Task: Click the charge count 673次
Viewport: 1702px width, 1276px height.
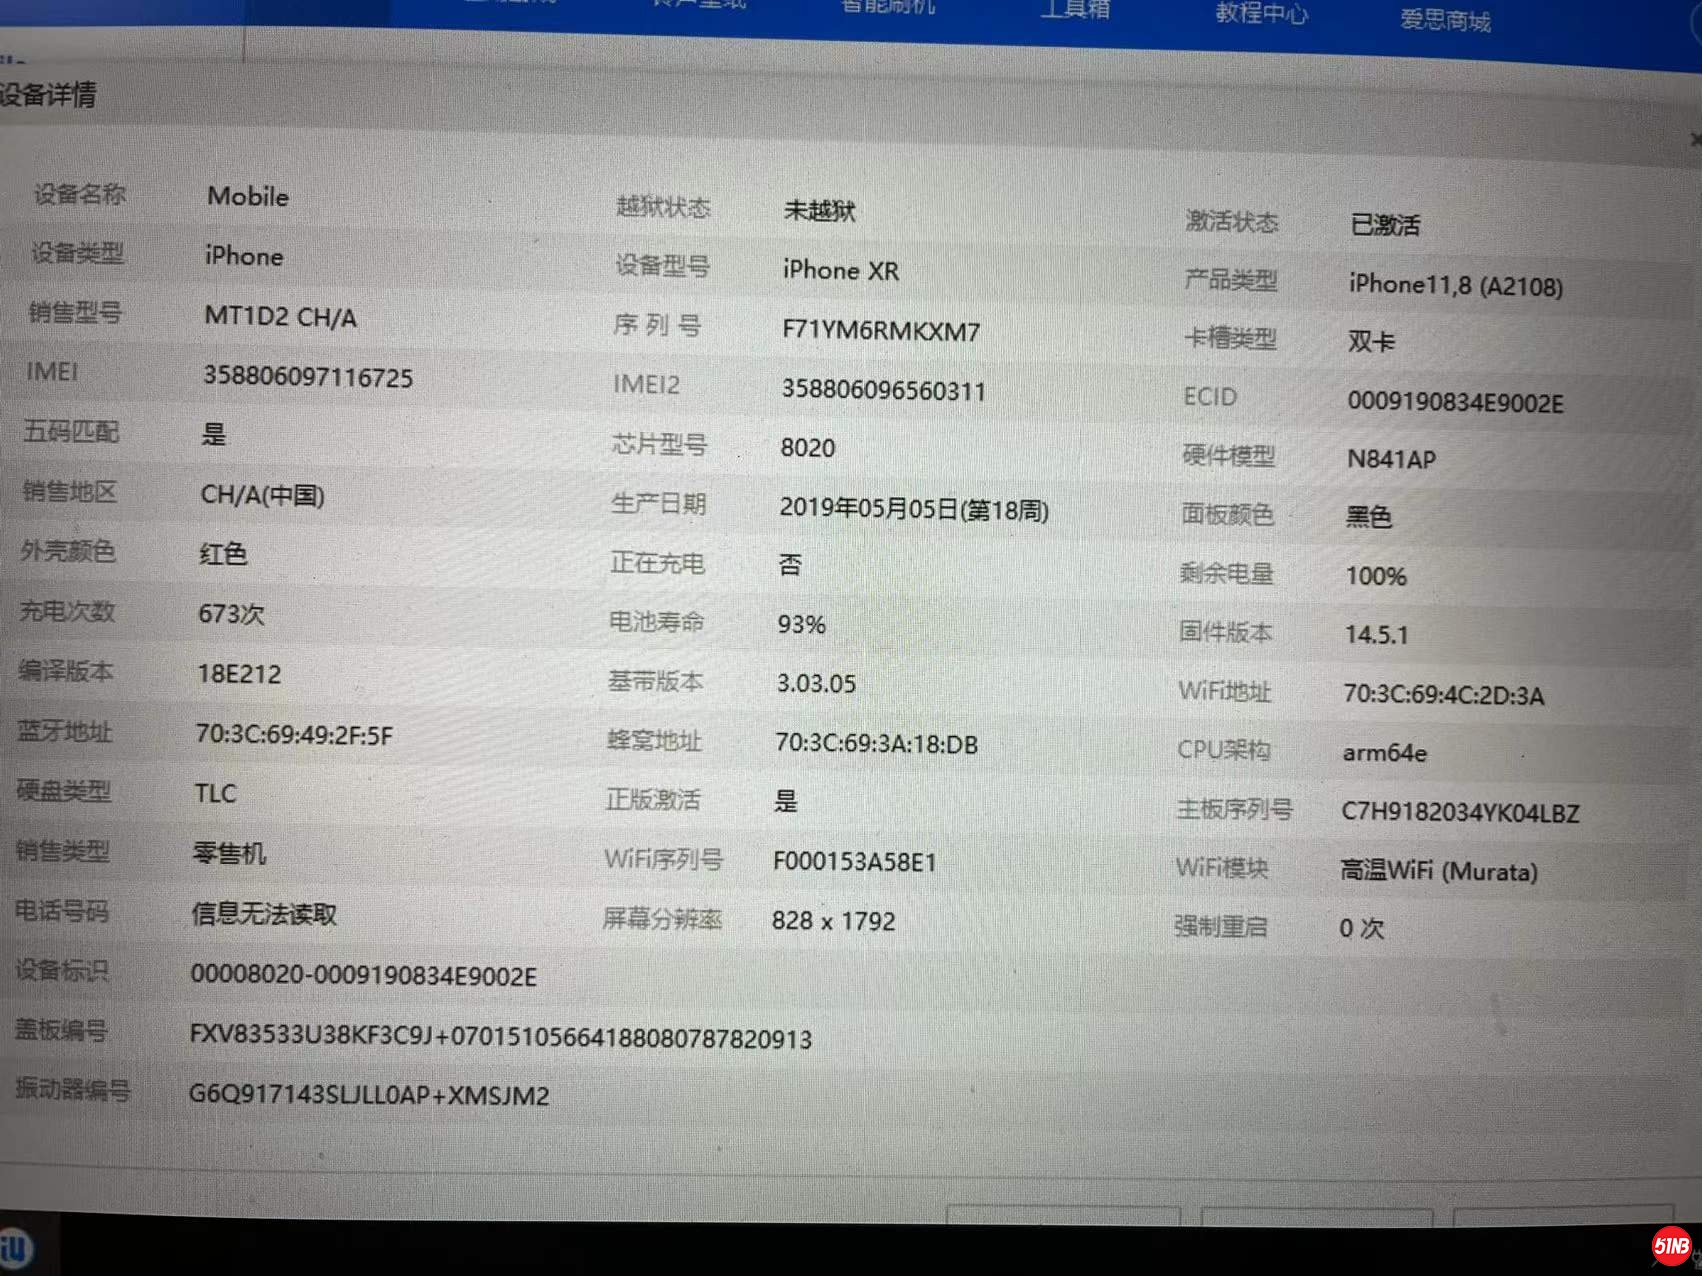Action: [231, 614]
